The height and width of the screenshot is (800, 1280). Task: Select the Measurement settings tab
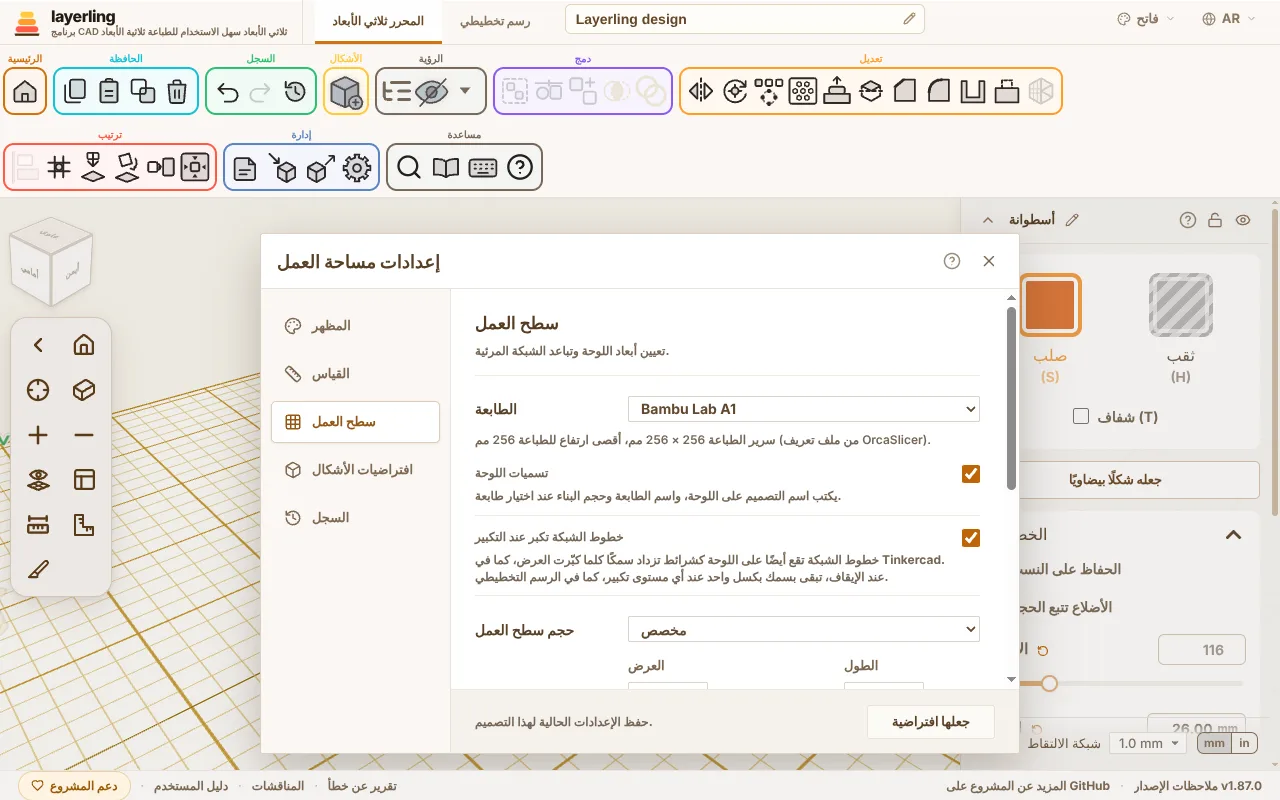tap(355, 374)
